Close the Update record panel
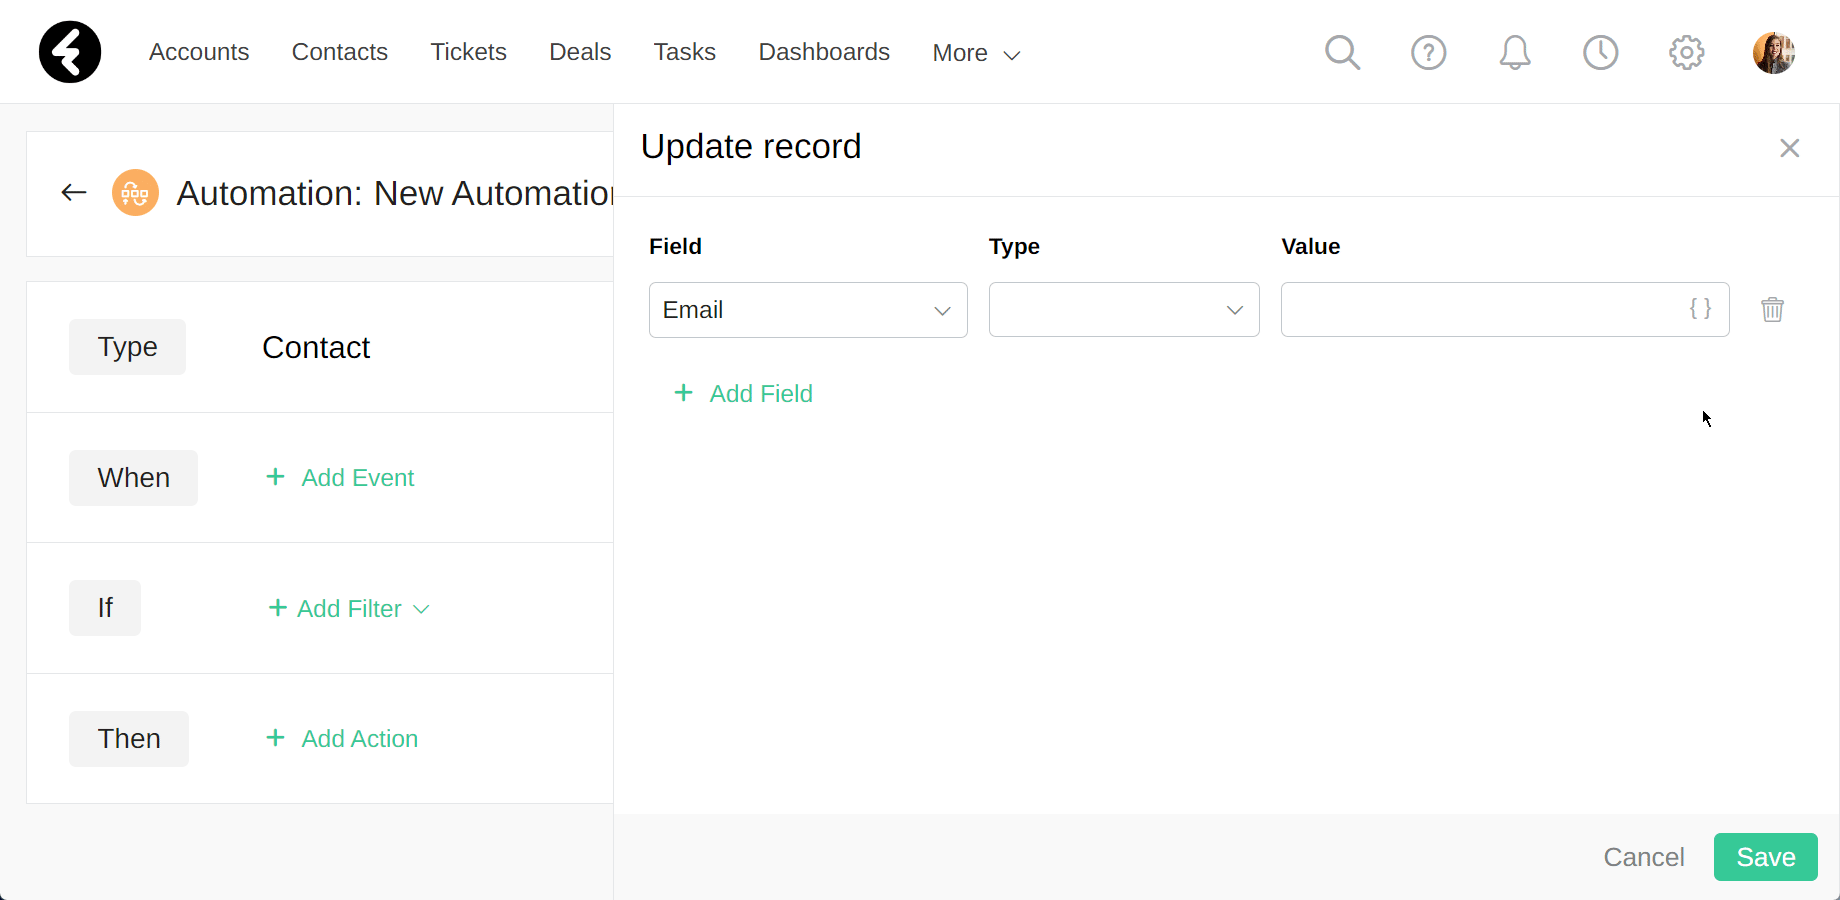 [1789, 148]
